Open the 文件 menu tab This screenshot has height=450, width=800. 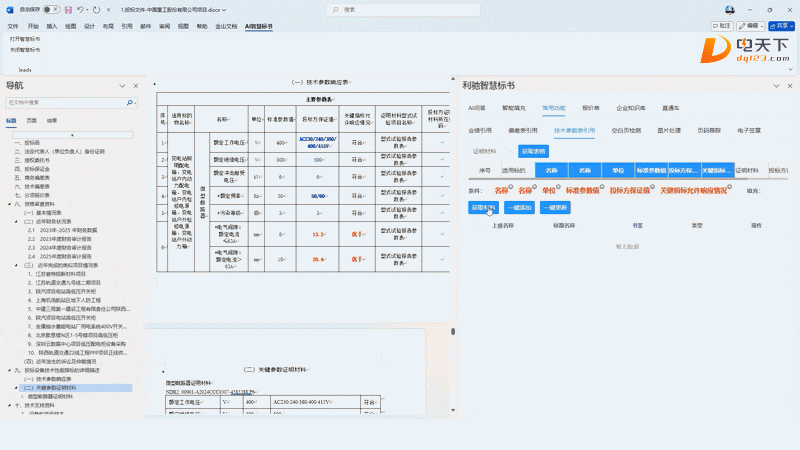click(13, 26)
